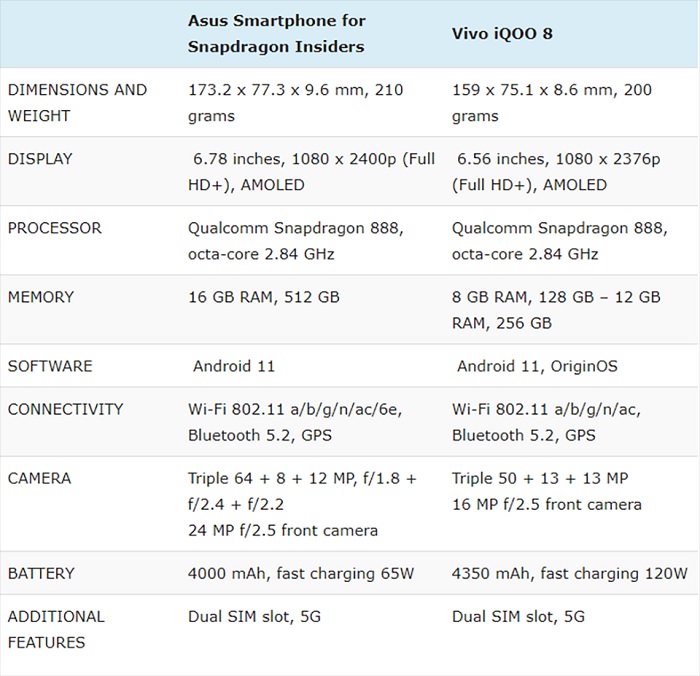
Task: Select the Vivo iQOO 8 column header
Action: click(x=502, y=34)
